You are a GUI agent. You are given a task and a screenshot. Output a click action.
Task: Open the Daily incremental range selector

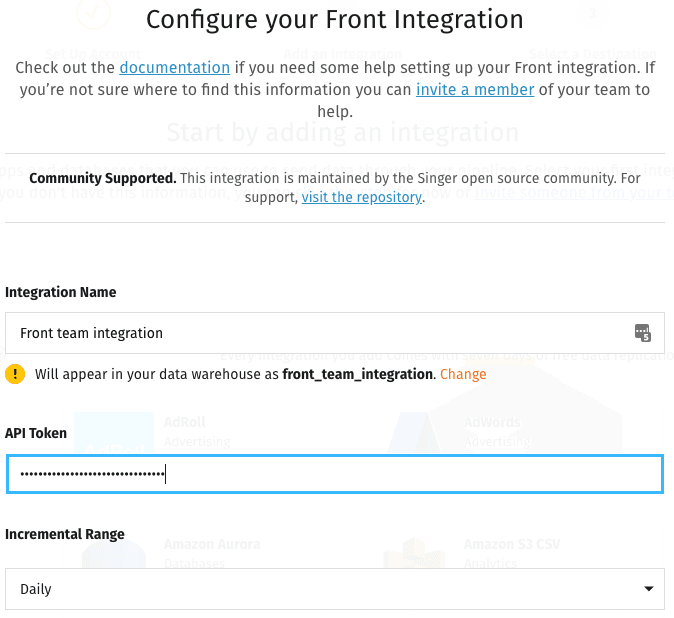(x=335, y=589)
